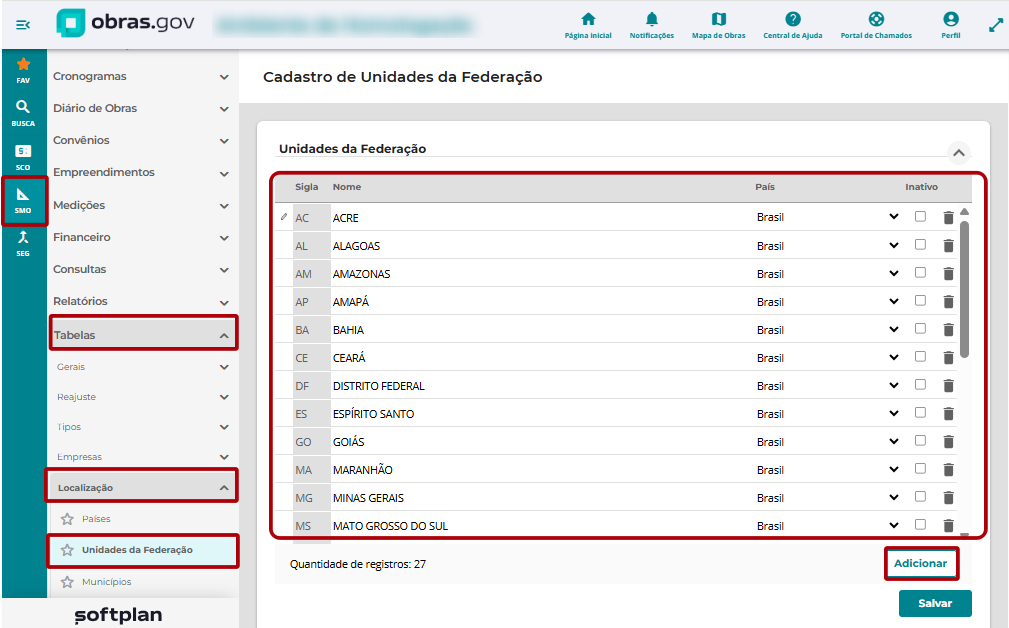Click the table's vertical scrollbar thumb
This screenshot has width=1009, height=628.
pyautogui.click(x=964, y=289)
